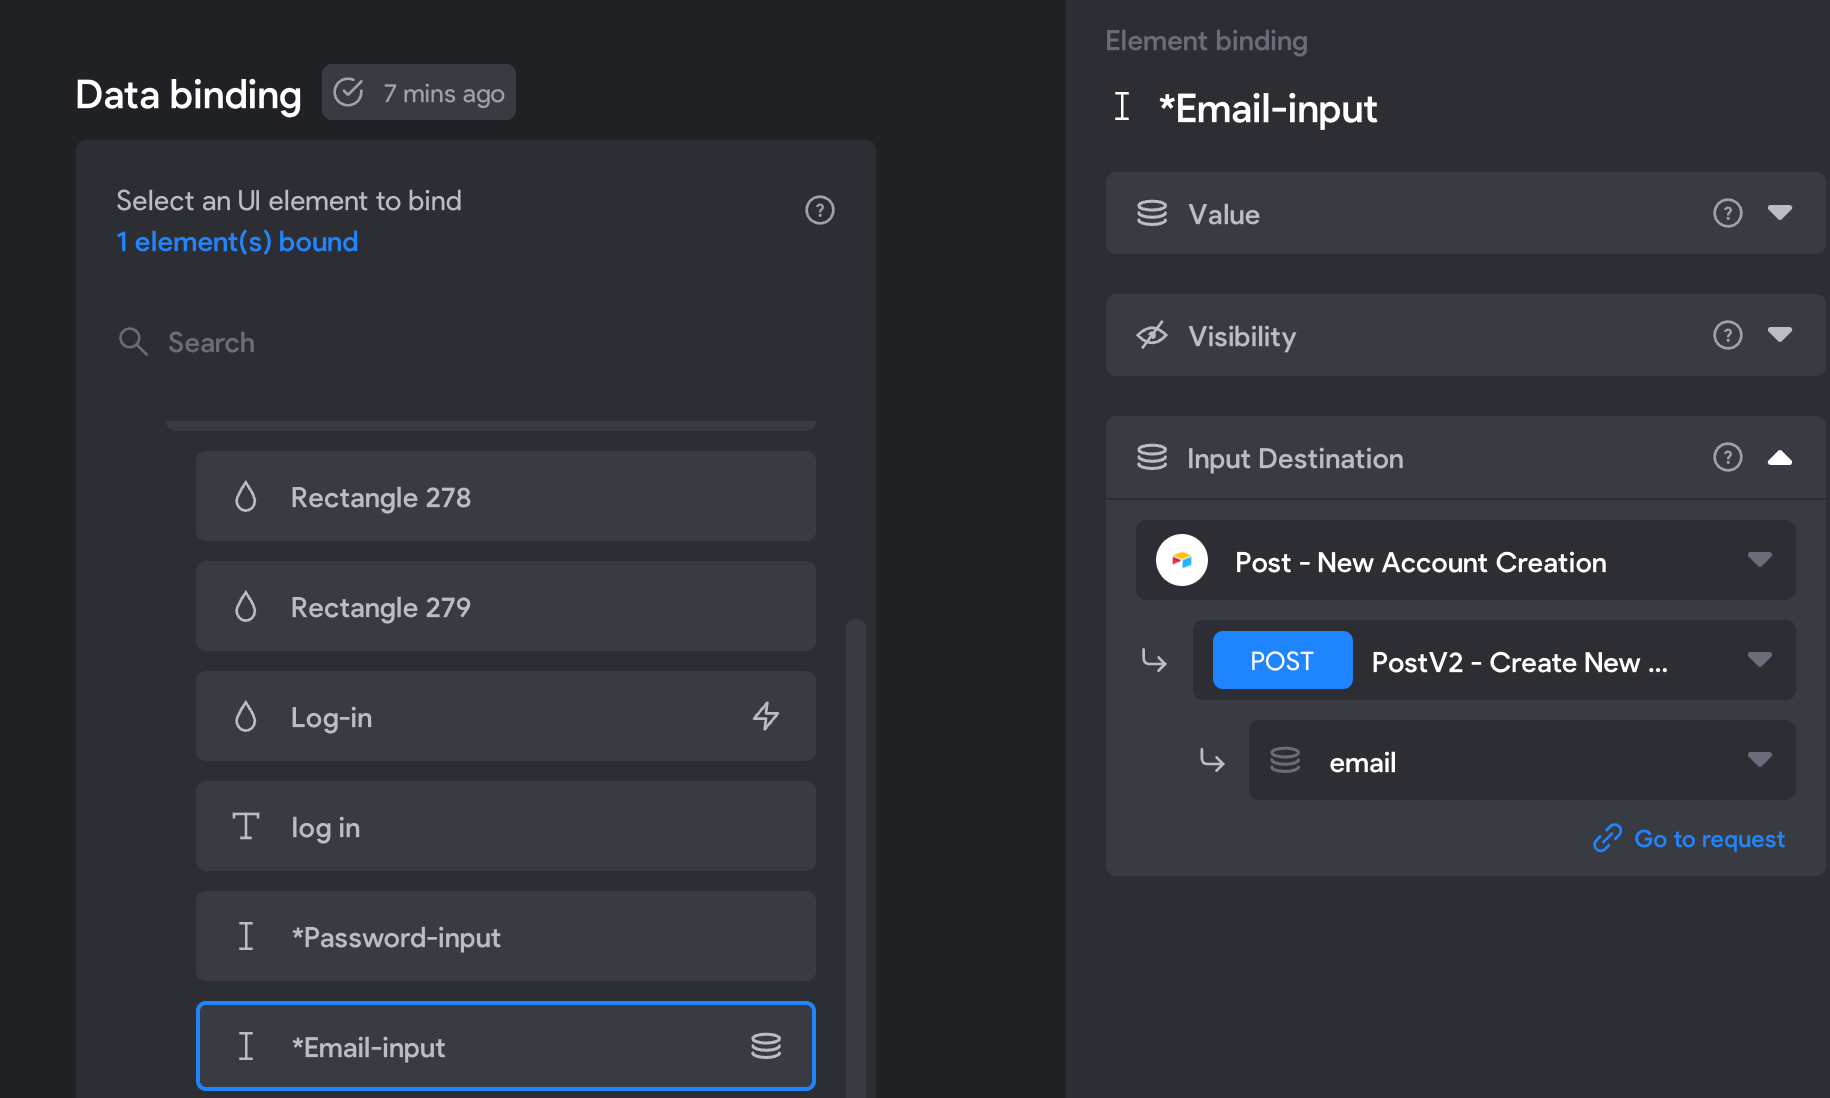Select the *Password-input element row
Image resolution: width=1830 pixels, height=1098 pixels.
click(x=506, y=936)
